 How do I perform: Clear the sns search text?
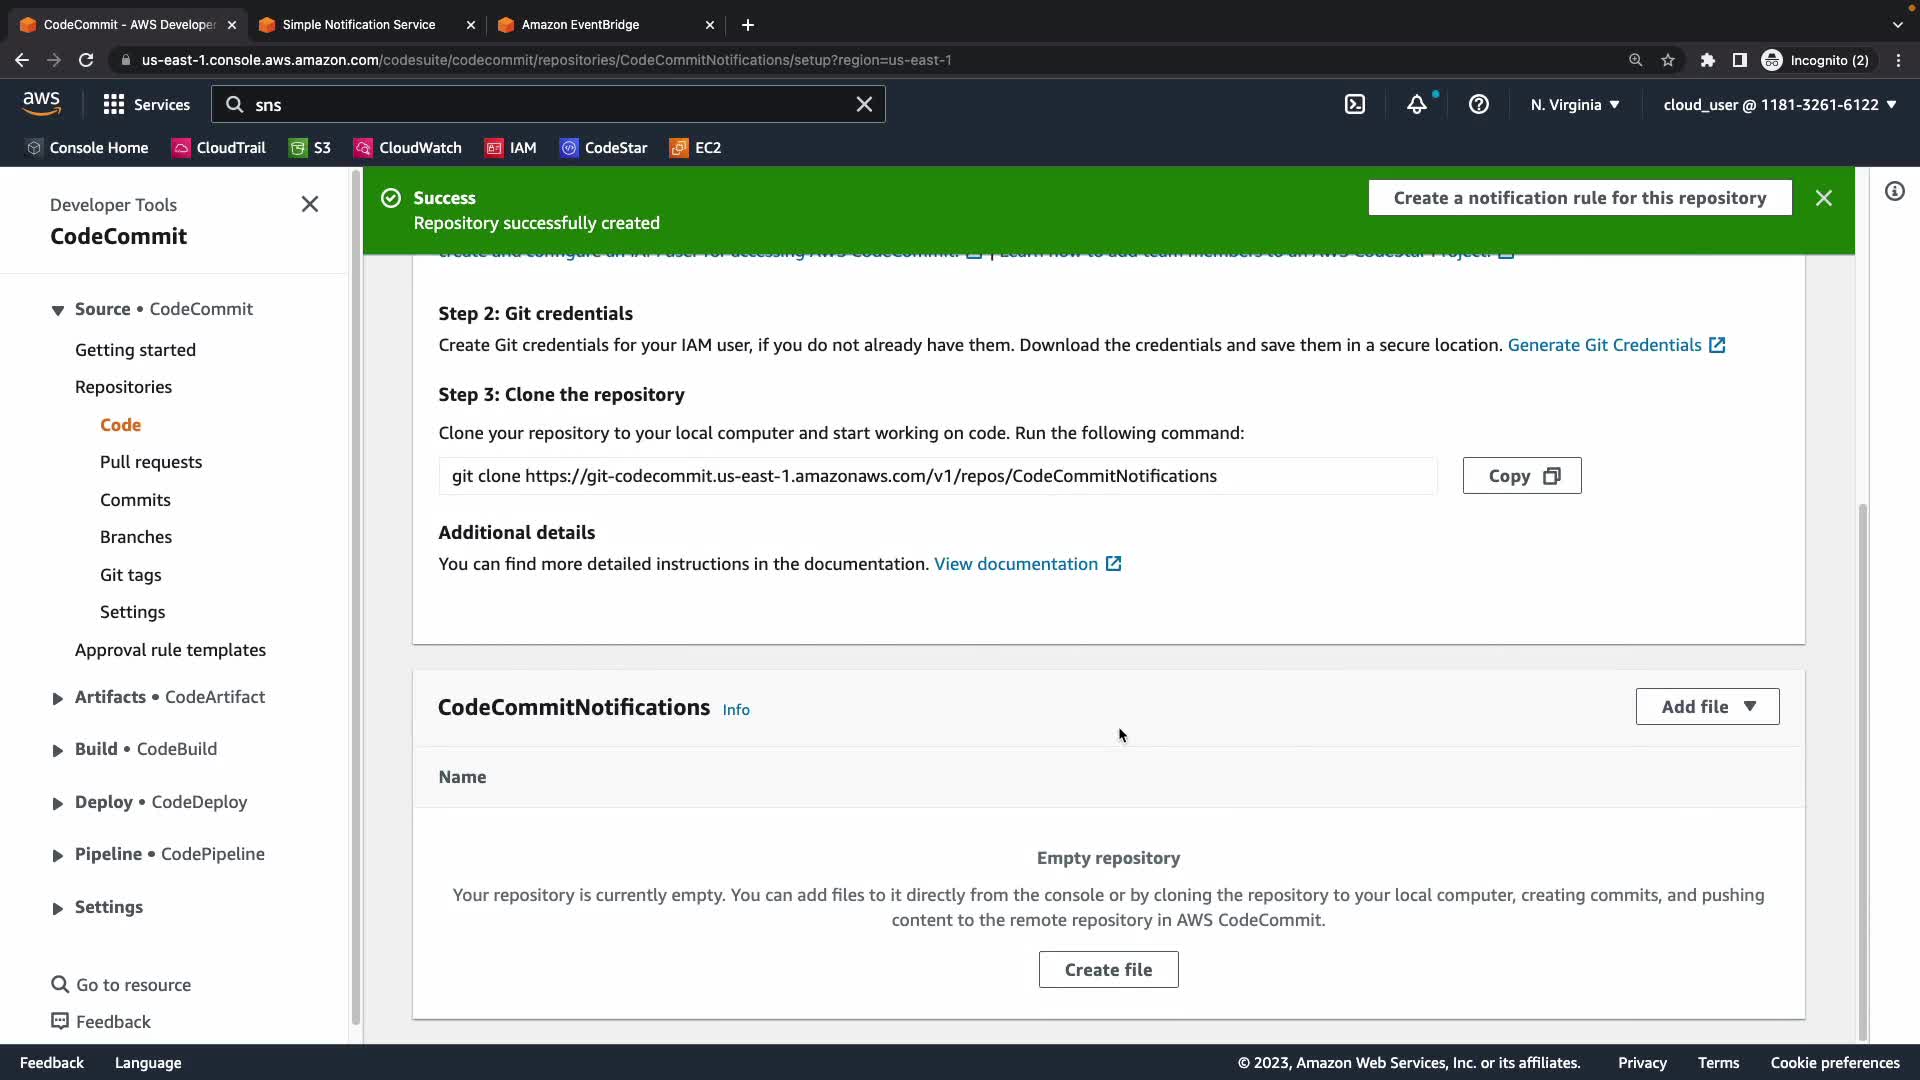[x=864, y=104]
